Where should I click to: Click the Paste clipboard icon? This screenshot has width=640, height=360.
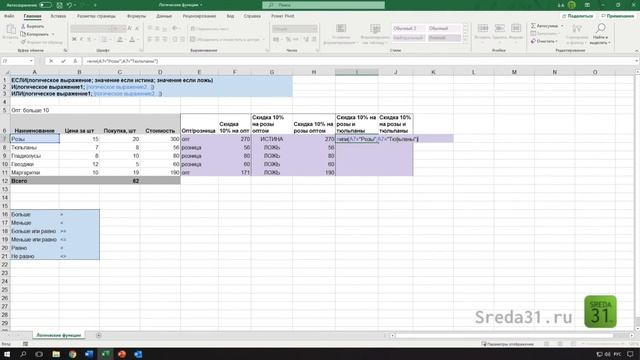pos(11,29)
